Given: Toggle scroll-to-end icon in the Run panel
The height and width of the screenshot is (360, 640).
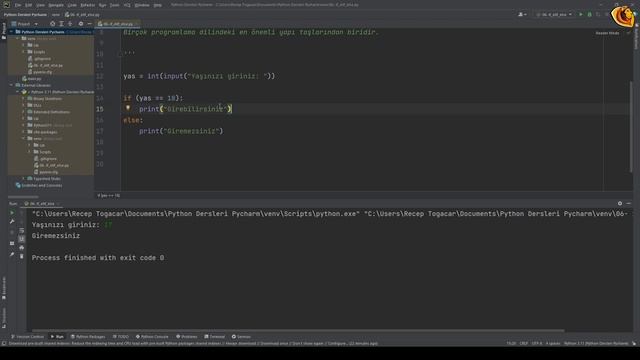Looking at the screenshot, I should pyautogui.click(x=22, y=239).
